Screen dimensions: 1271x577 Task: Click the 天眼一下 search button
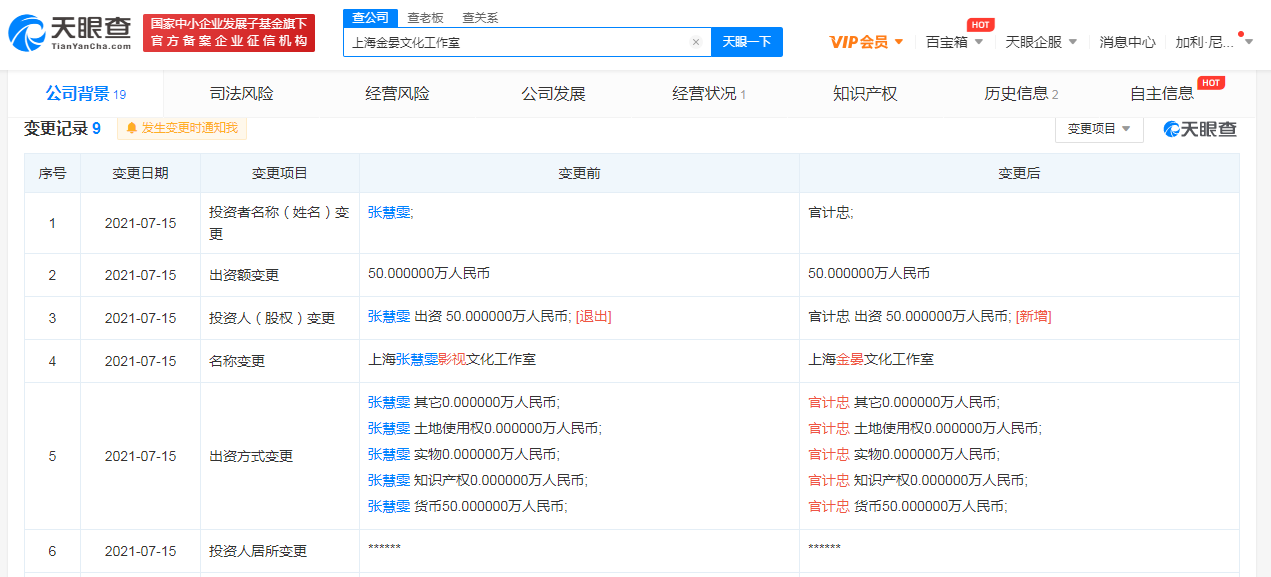(x=746, y=42)
